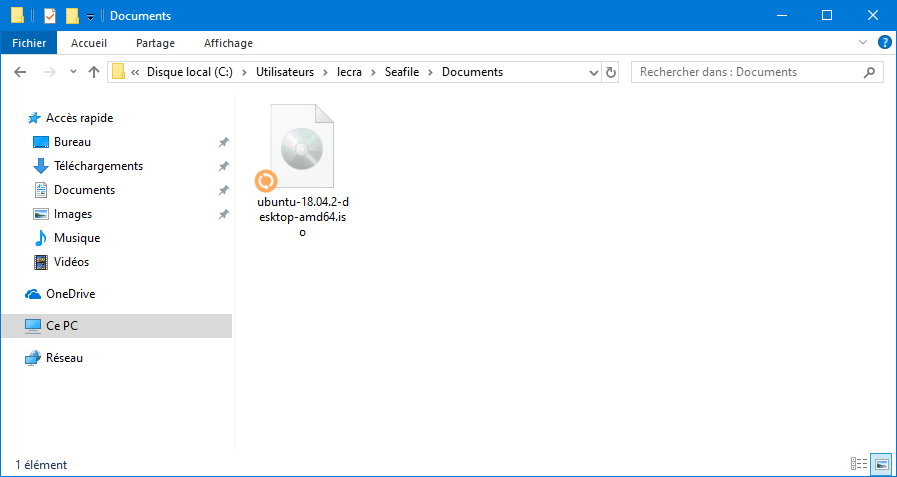Open the blue Help question mark icon
The width and height of the screenshot is (897, 477).
[884, 42]
